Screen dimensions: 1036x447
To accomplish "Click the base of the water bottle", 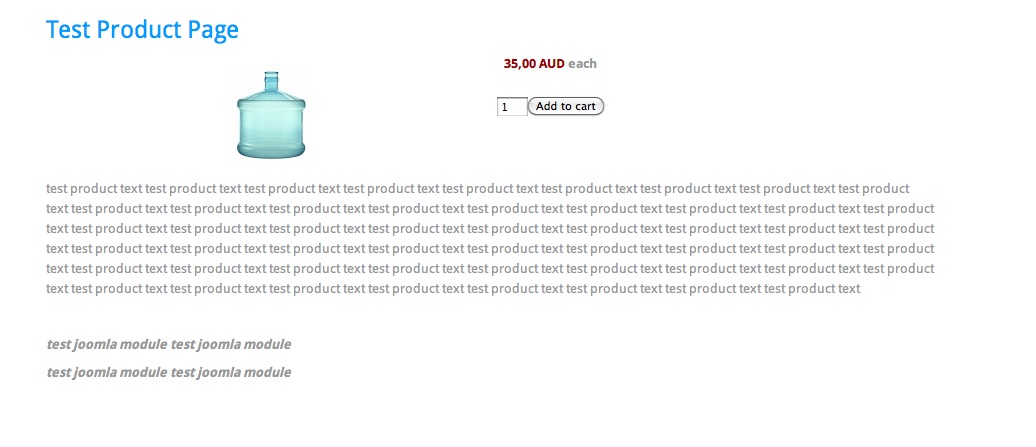I will coord(271,150).
